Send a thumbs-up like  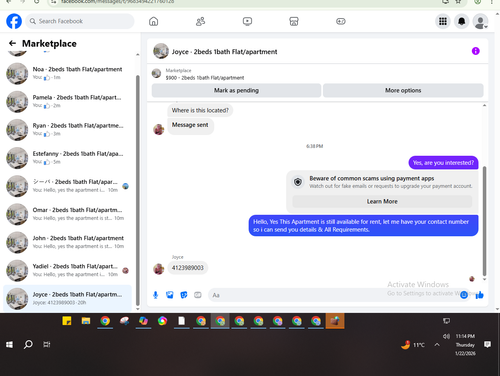click(x=480, y=295)
